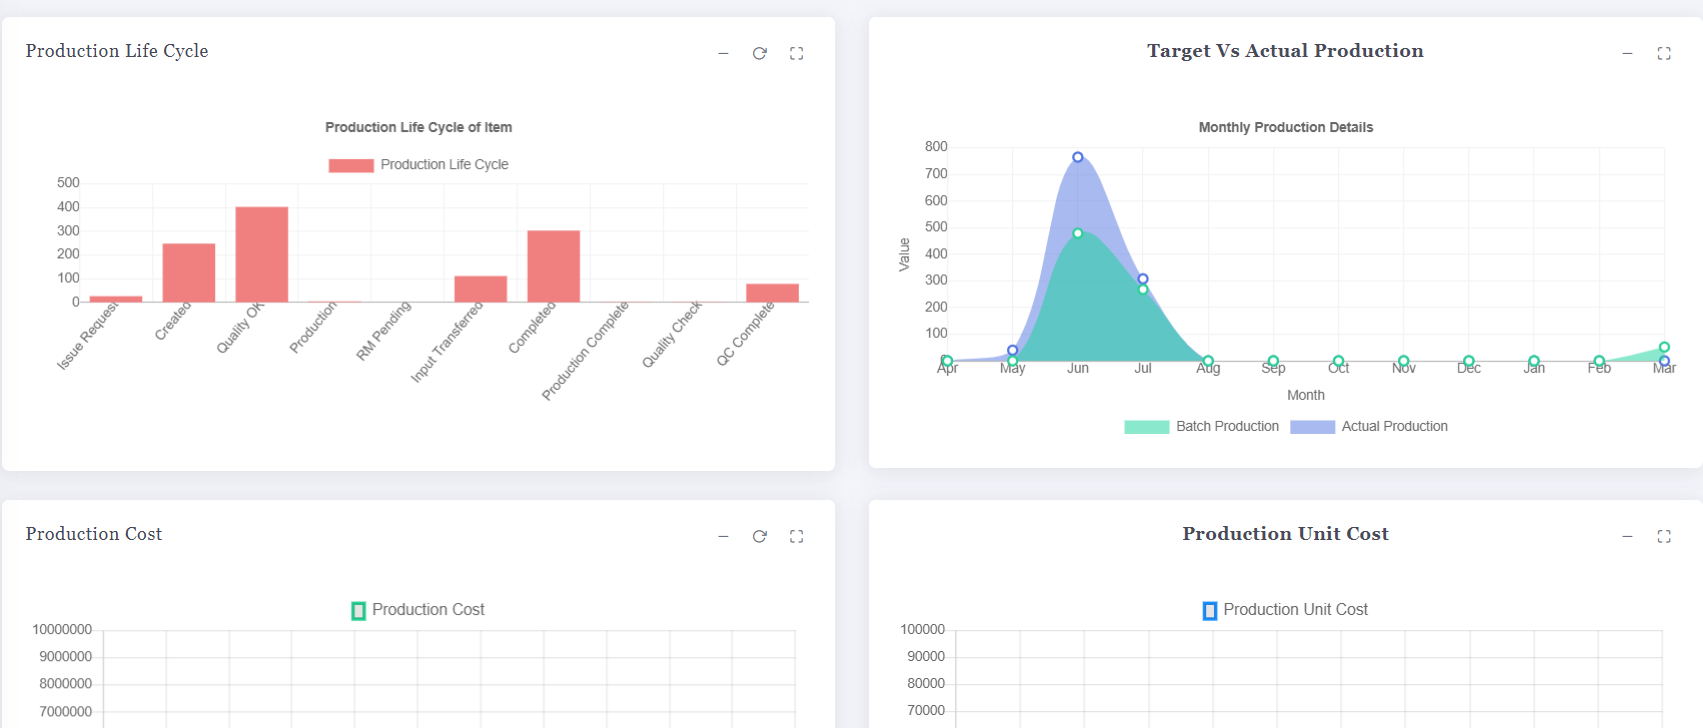Click the May Actual Production data point

click(1013, 350)
